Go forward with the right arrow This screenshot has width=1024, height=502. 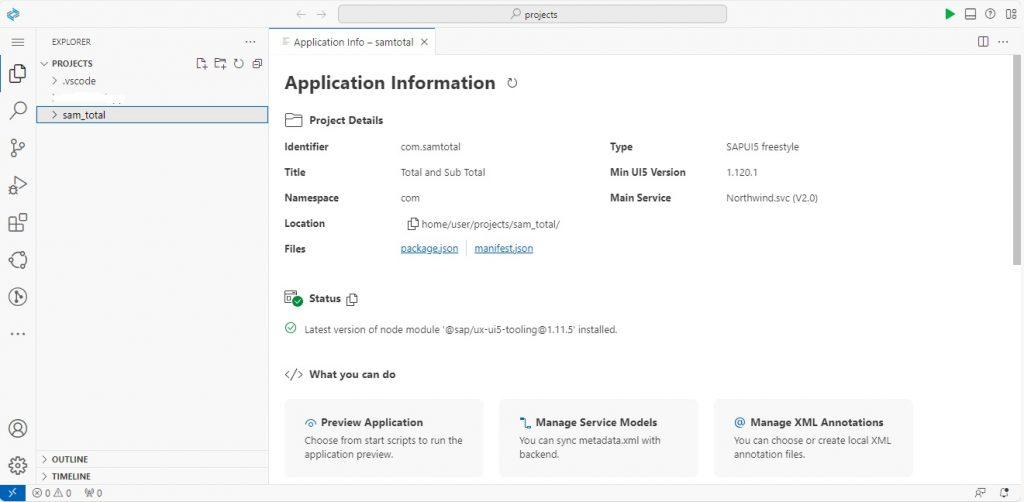pos(321,14)
